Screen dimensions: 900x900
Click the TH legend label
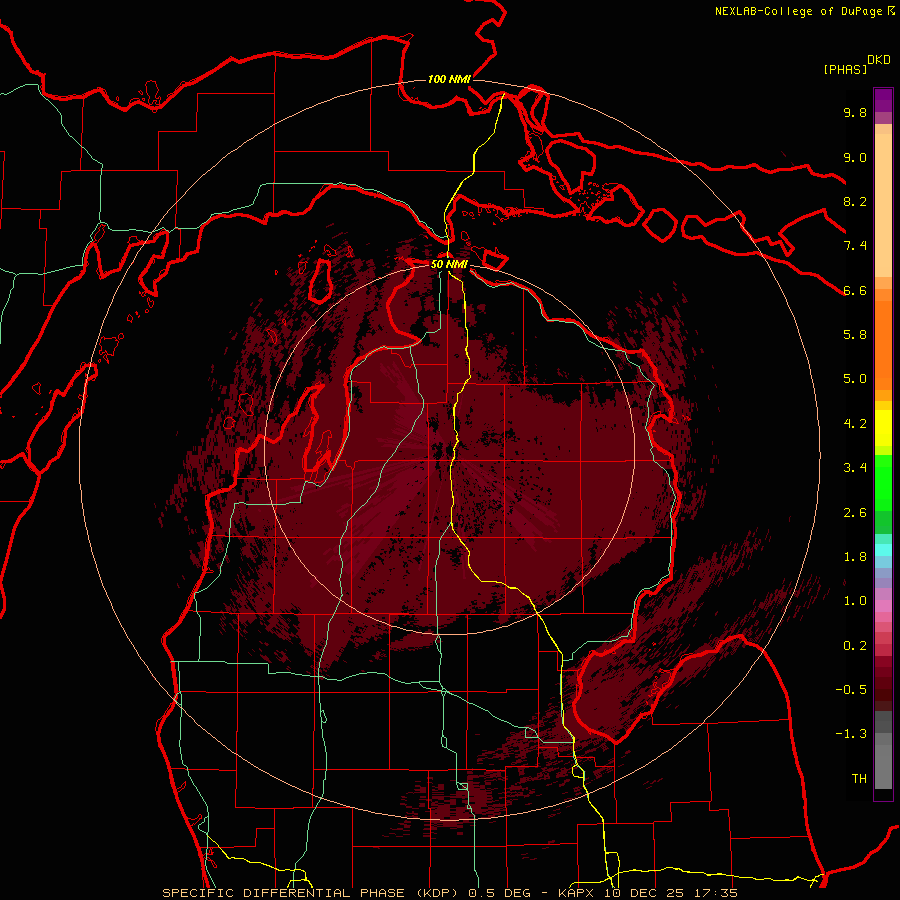point(859,779)
